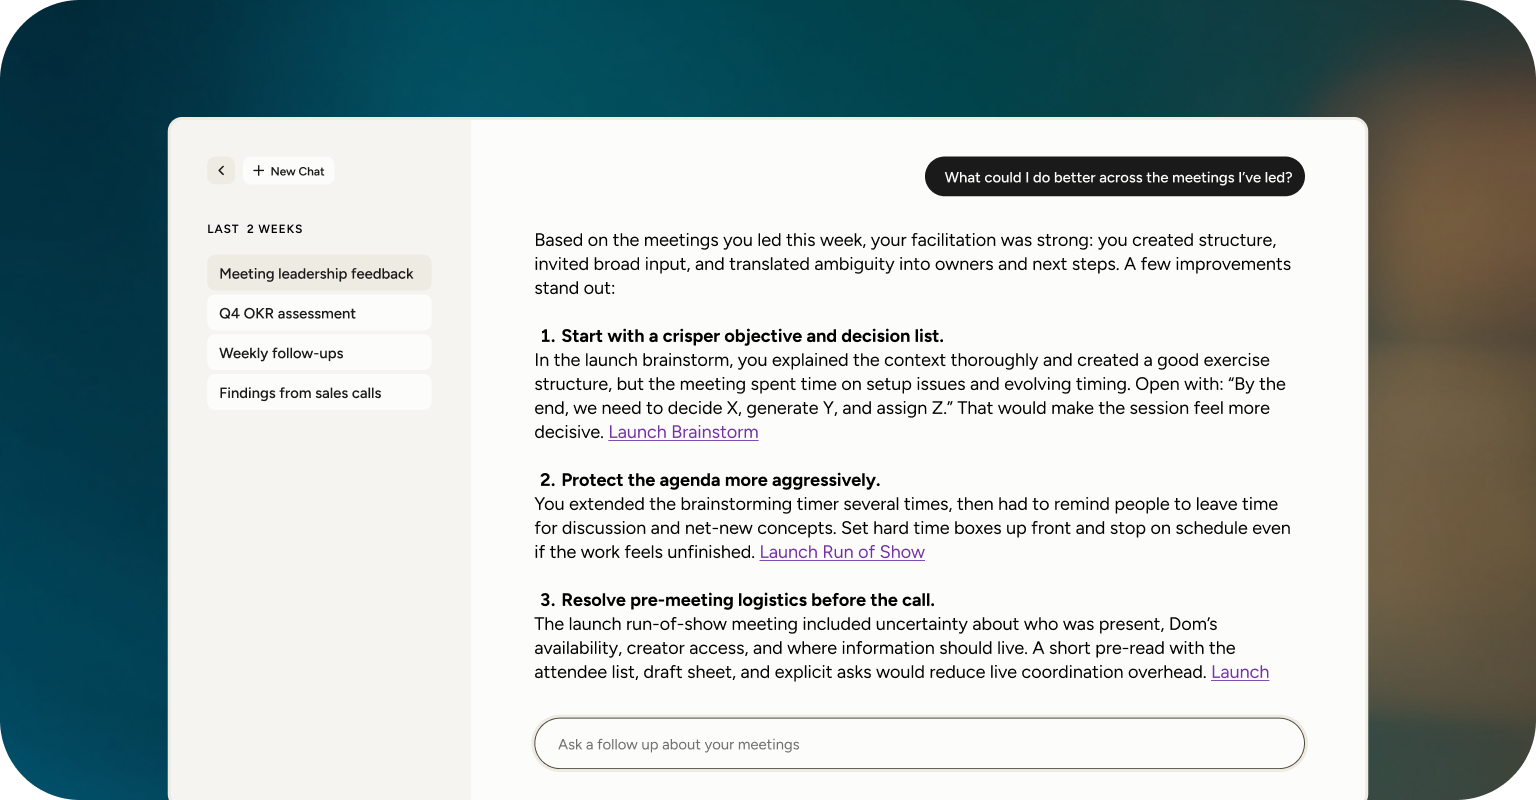Viewport: 1536px width, 800px height.
Task: Click paragraph describing the launch brainstorm setup
Action: pos(910,396)
